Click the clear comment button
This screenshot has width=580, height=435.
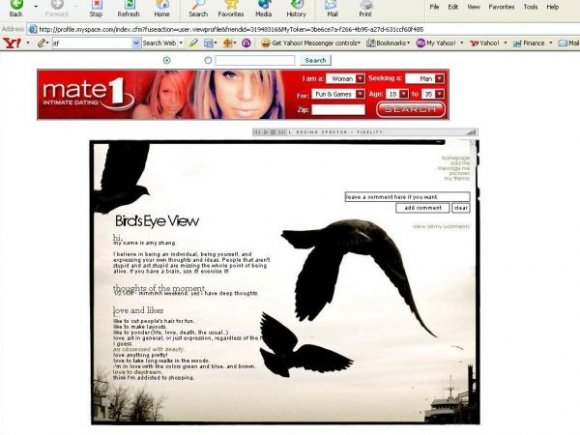[461, 208]
